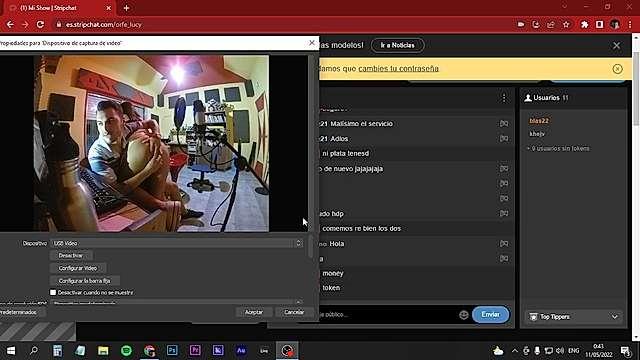Viewport: 640px width, 360px height.
Task: Reload the page with the refresh icon
Action: [x=40, y=24]
